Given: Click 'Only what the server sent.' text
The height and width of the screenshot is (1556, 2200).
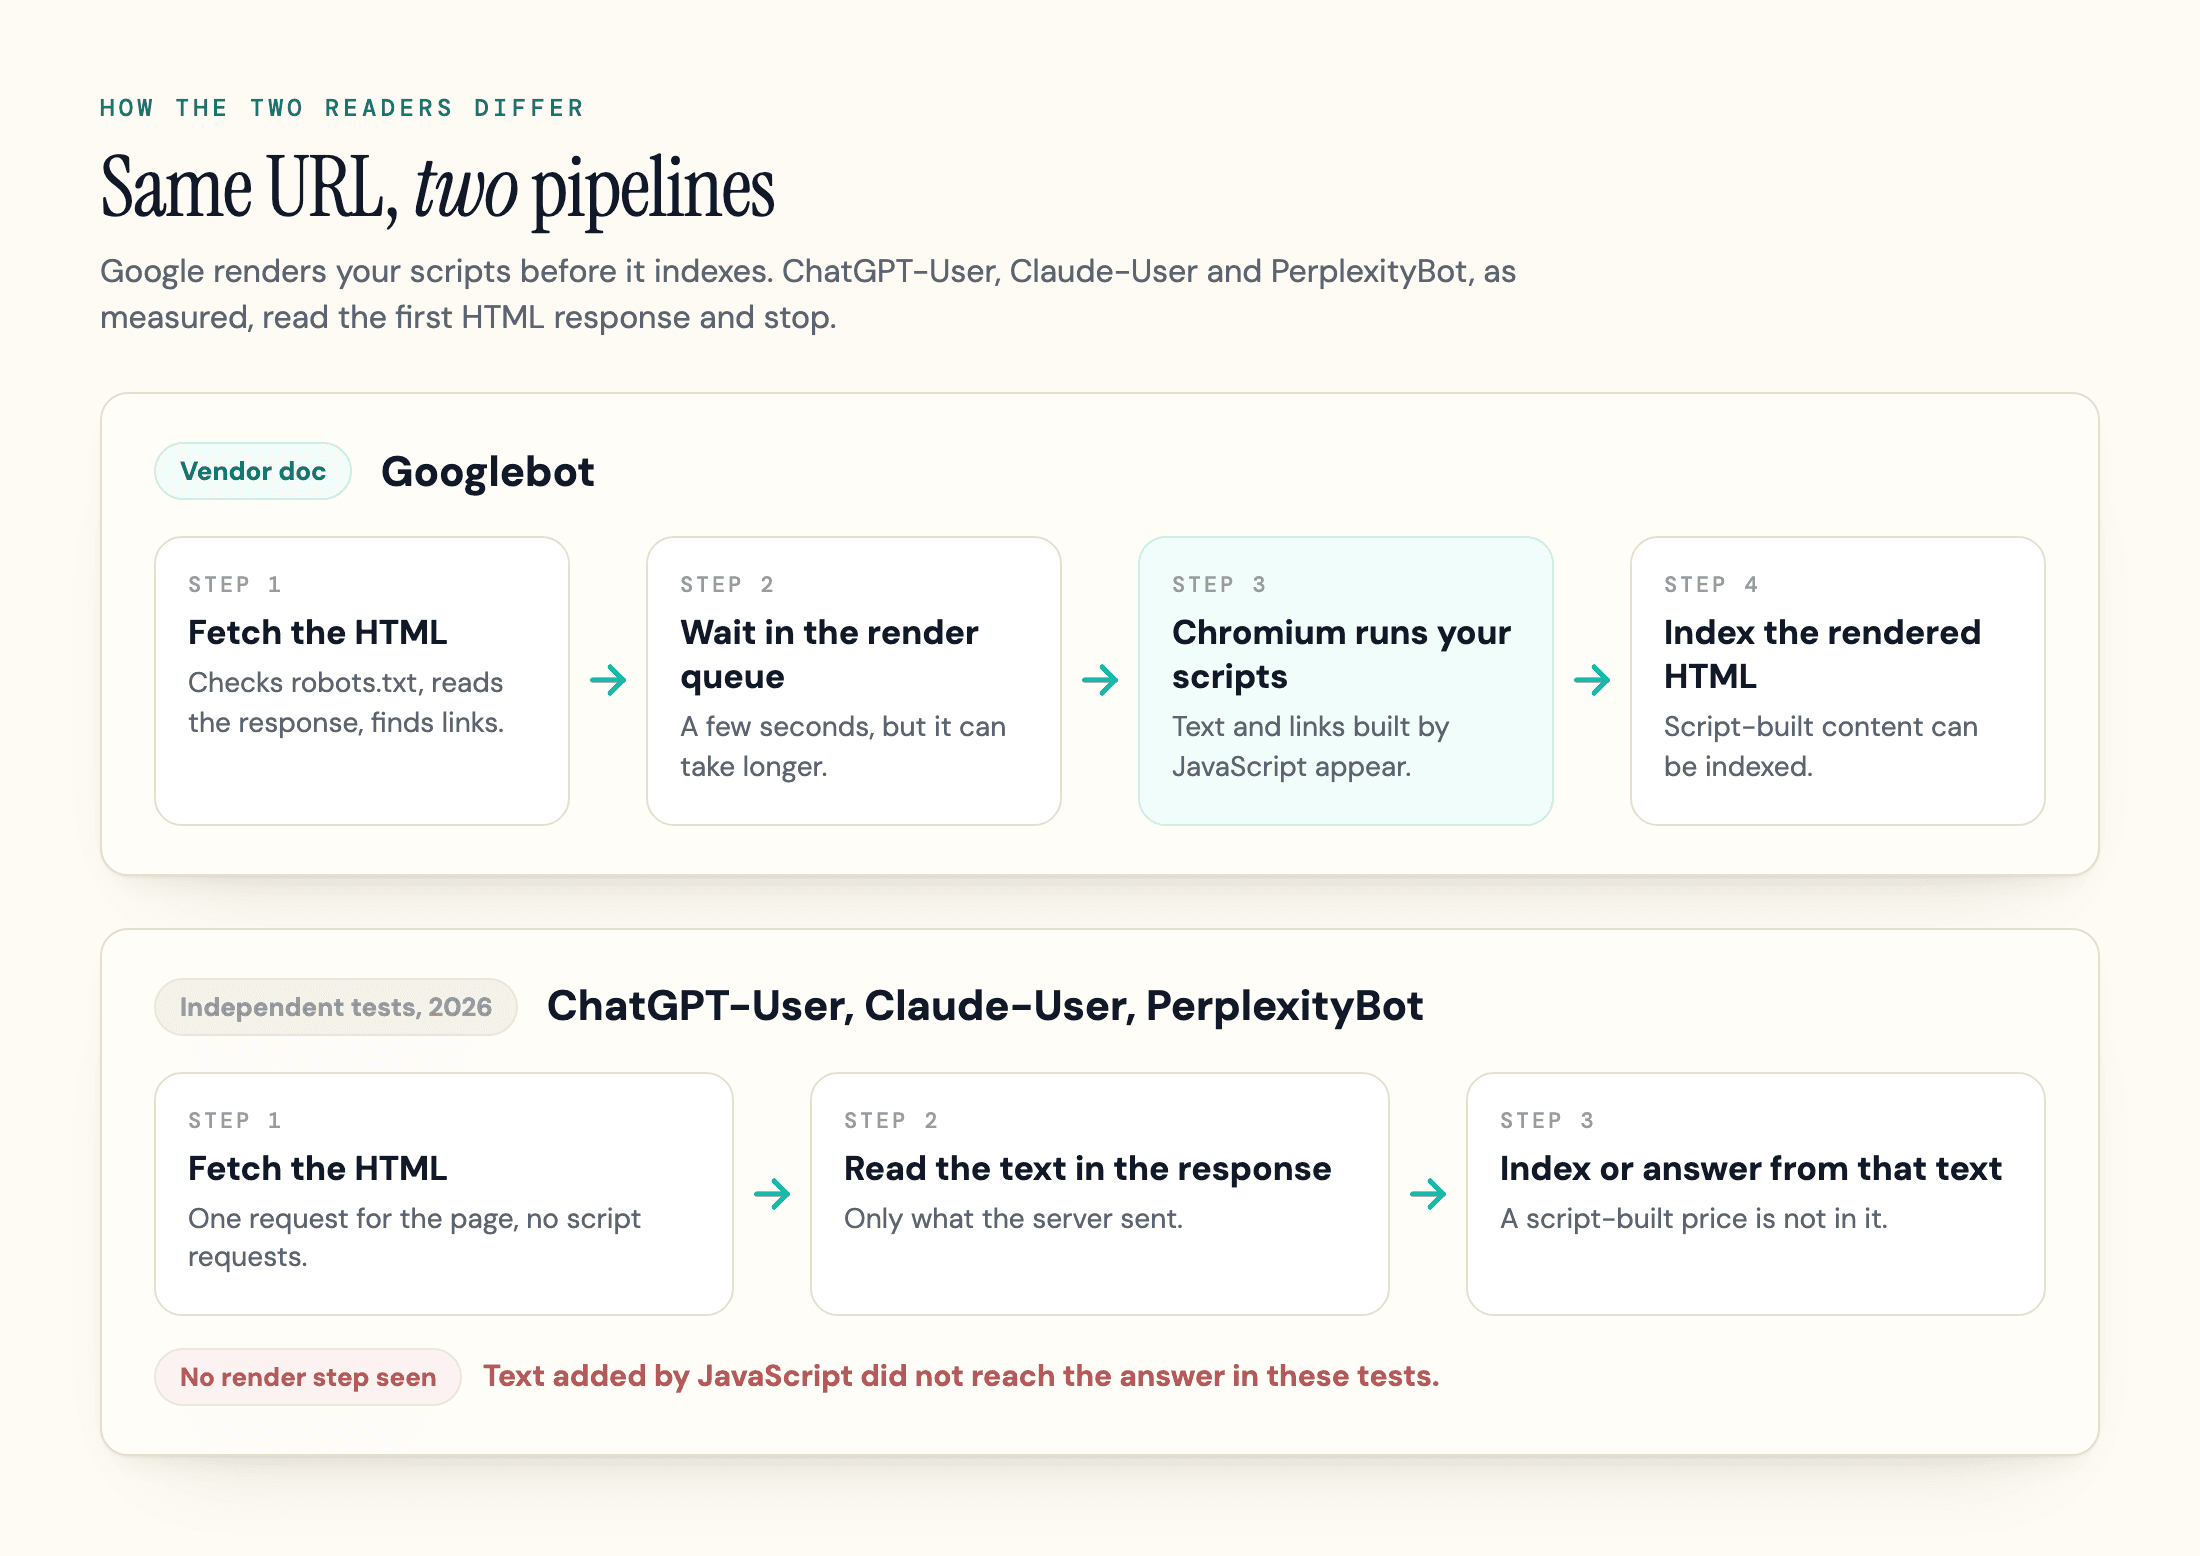Looking at the screenshot, I should tap(1013, 1219).
